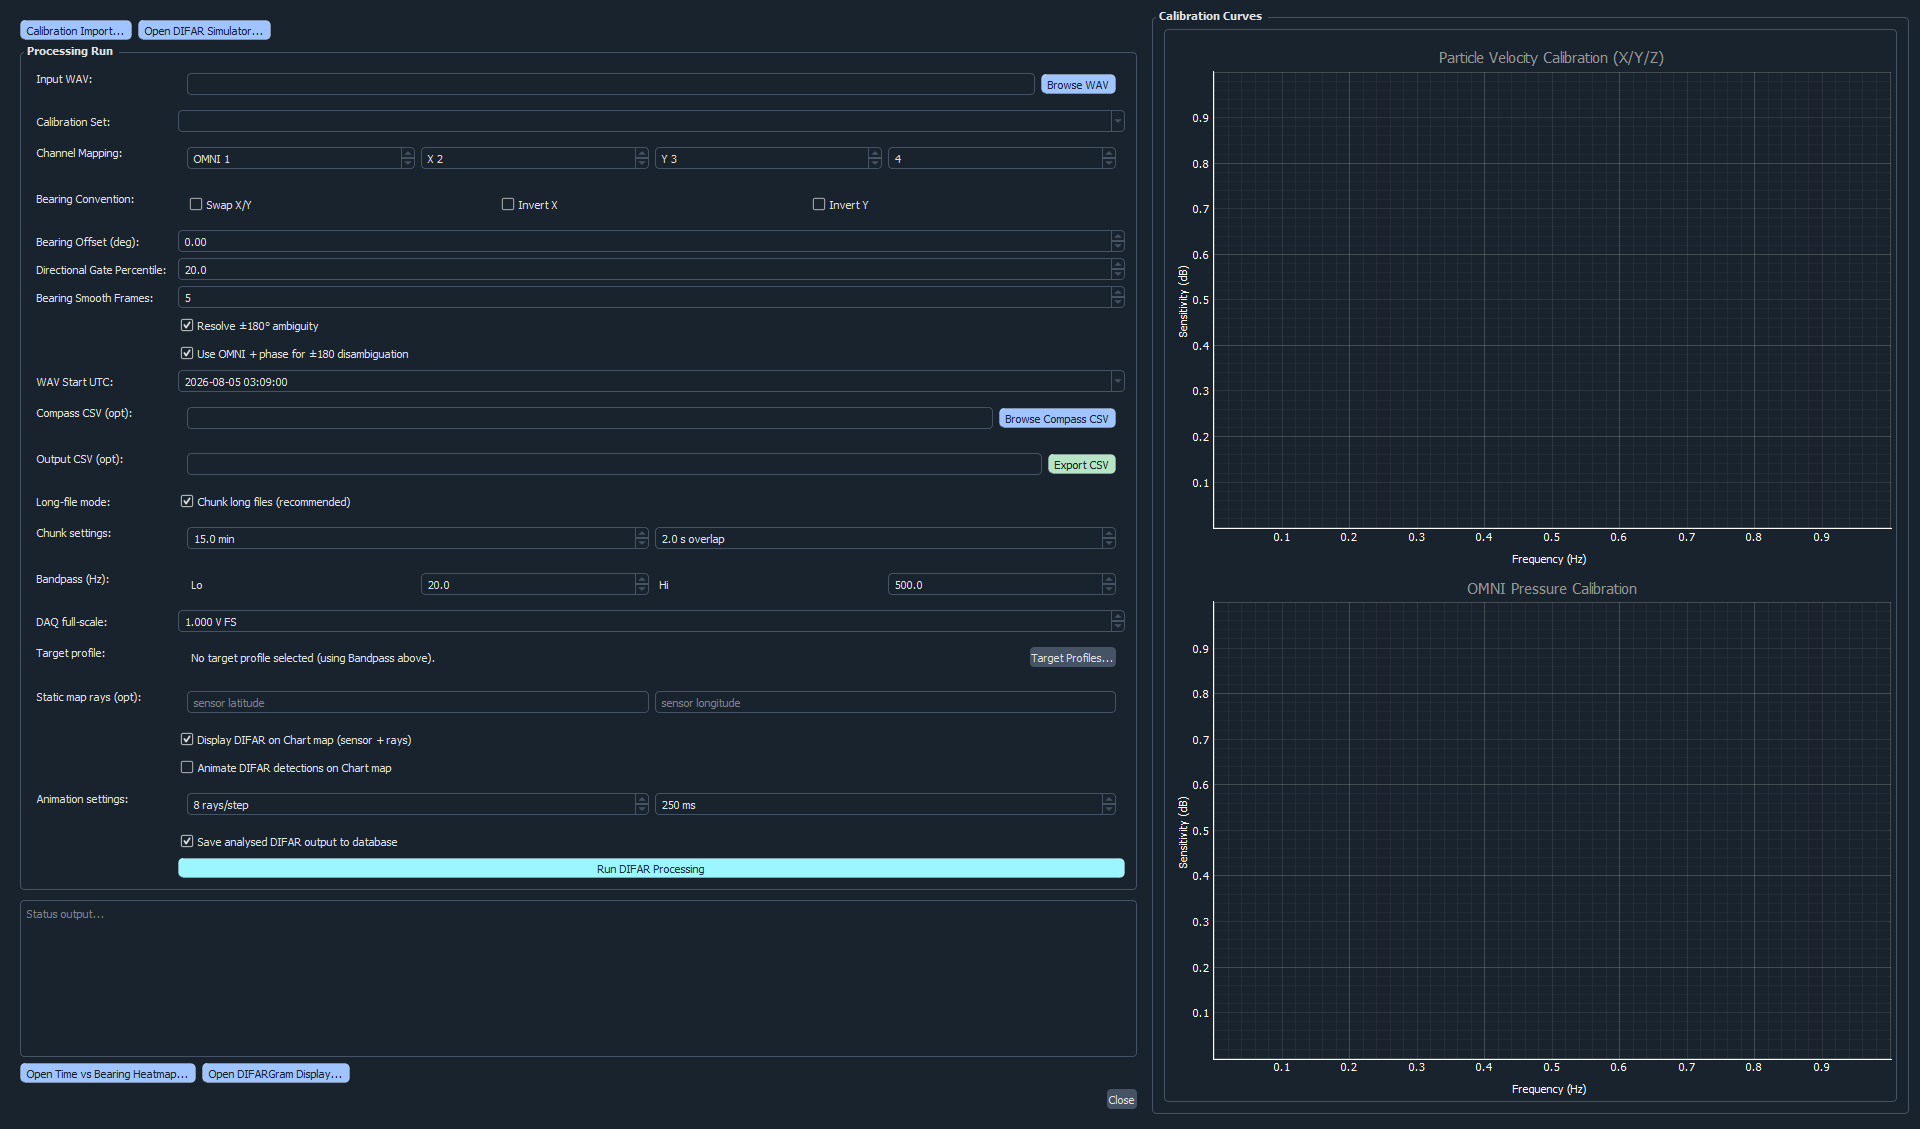The image size is (1920, 1129).
Task: Click the Compass CSV path field
Action: (589, 419)
